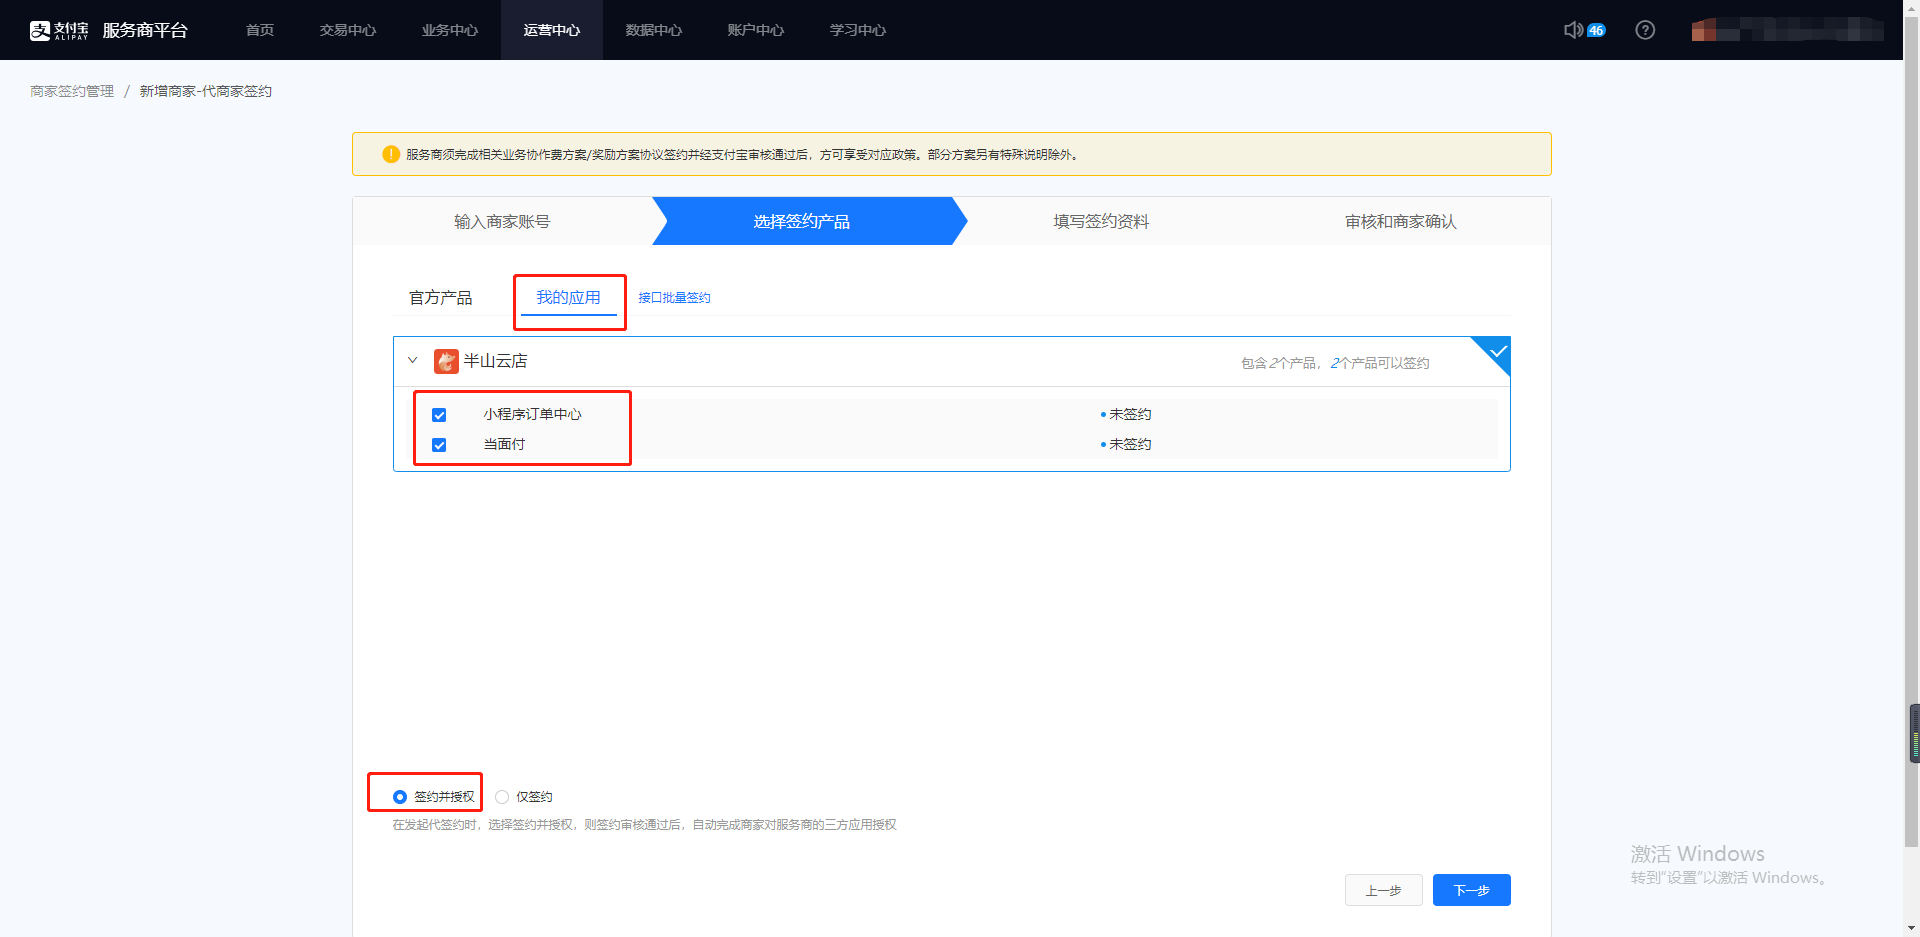Open the notification speaker icon
1920x937 pixels.
point(1573,30)
